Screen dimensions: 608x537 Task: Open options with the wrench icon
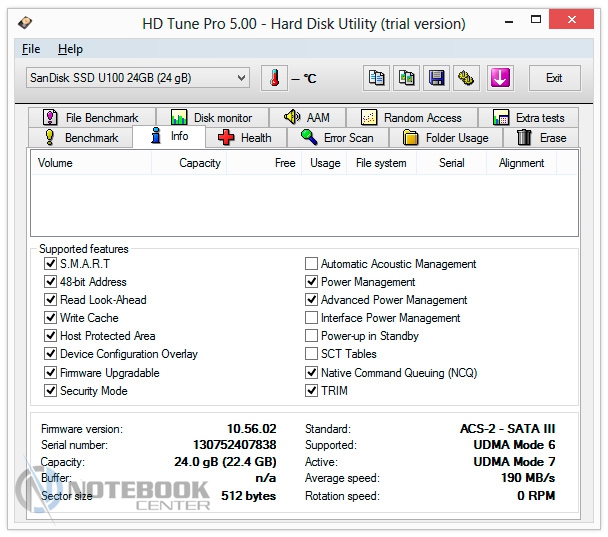click(466, 78)
